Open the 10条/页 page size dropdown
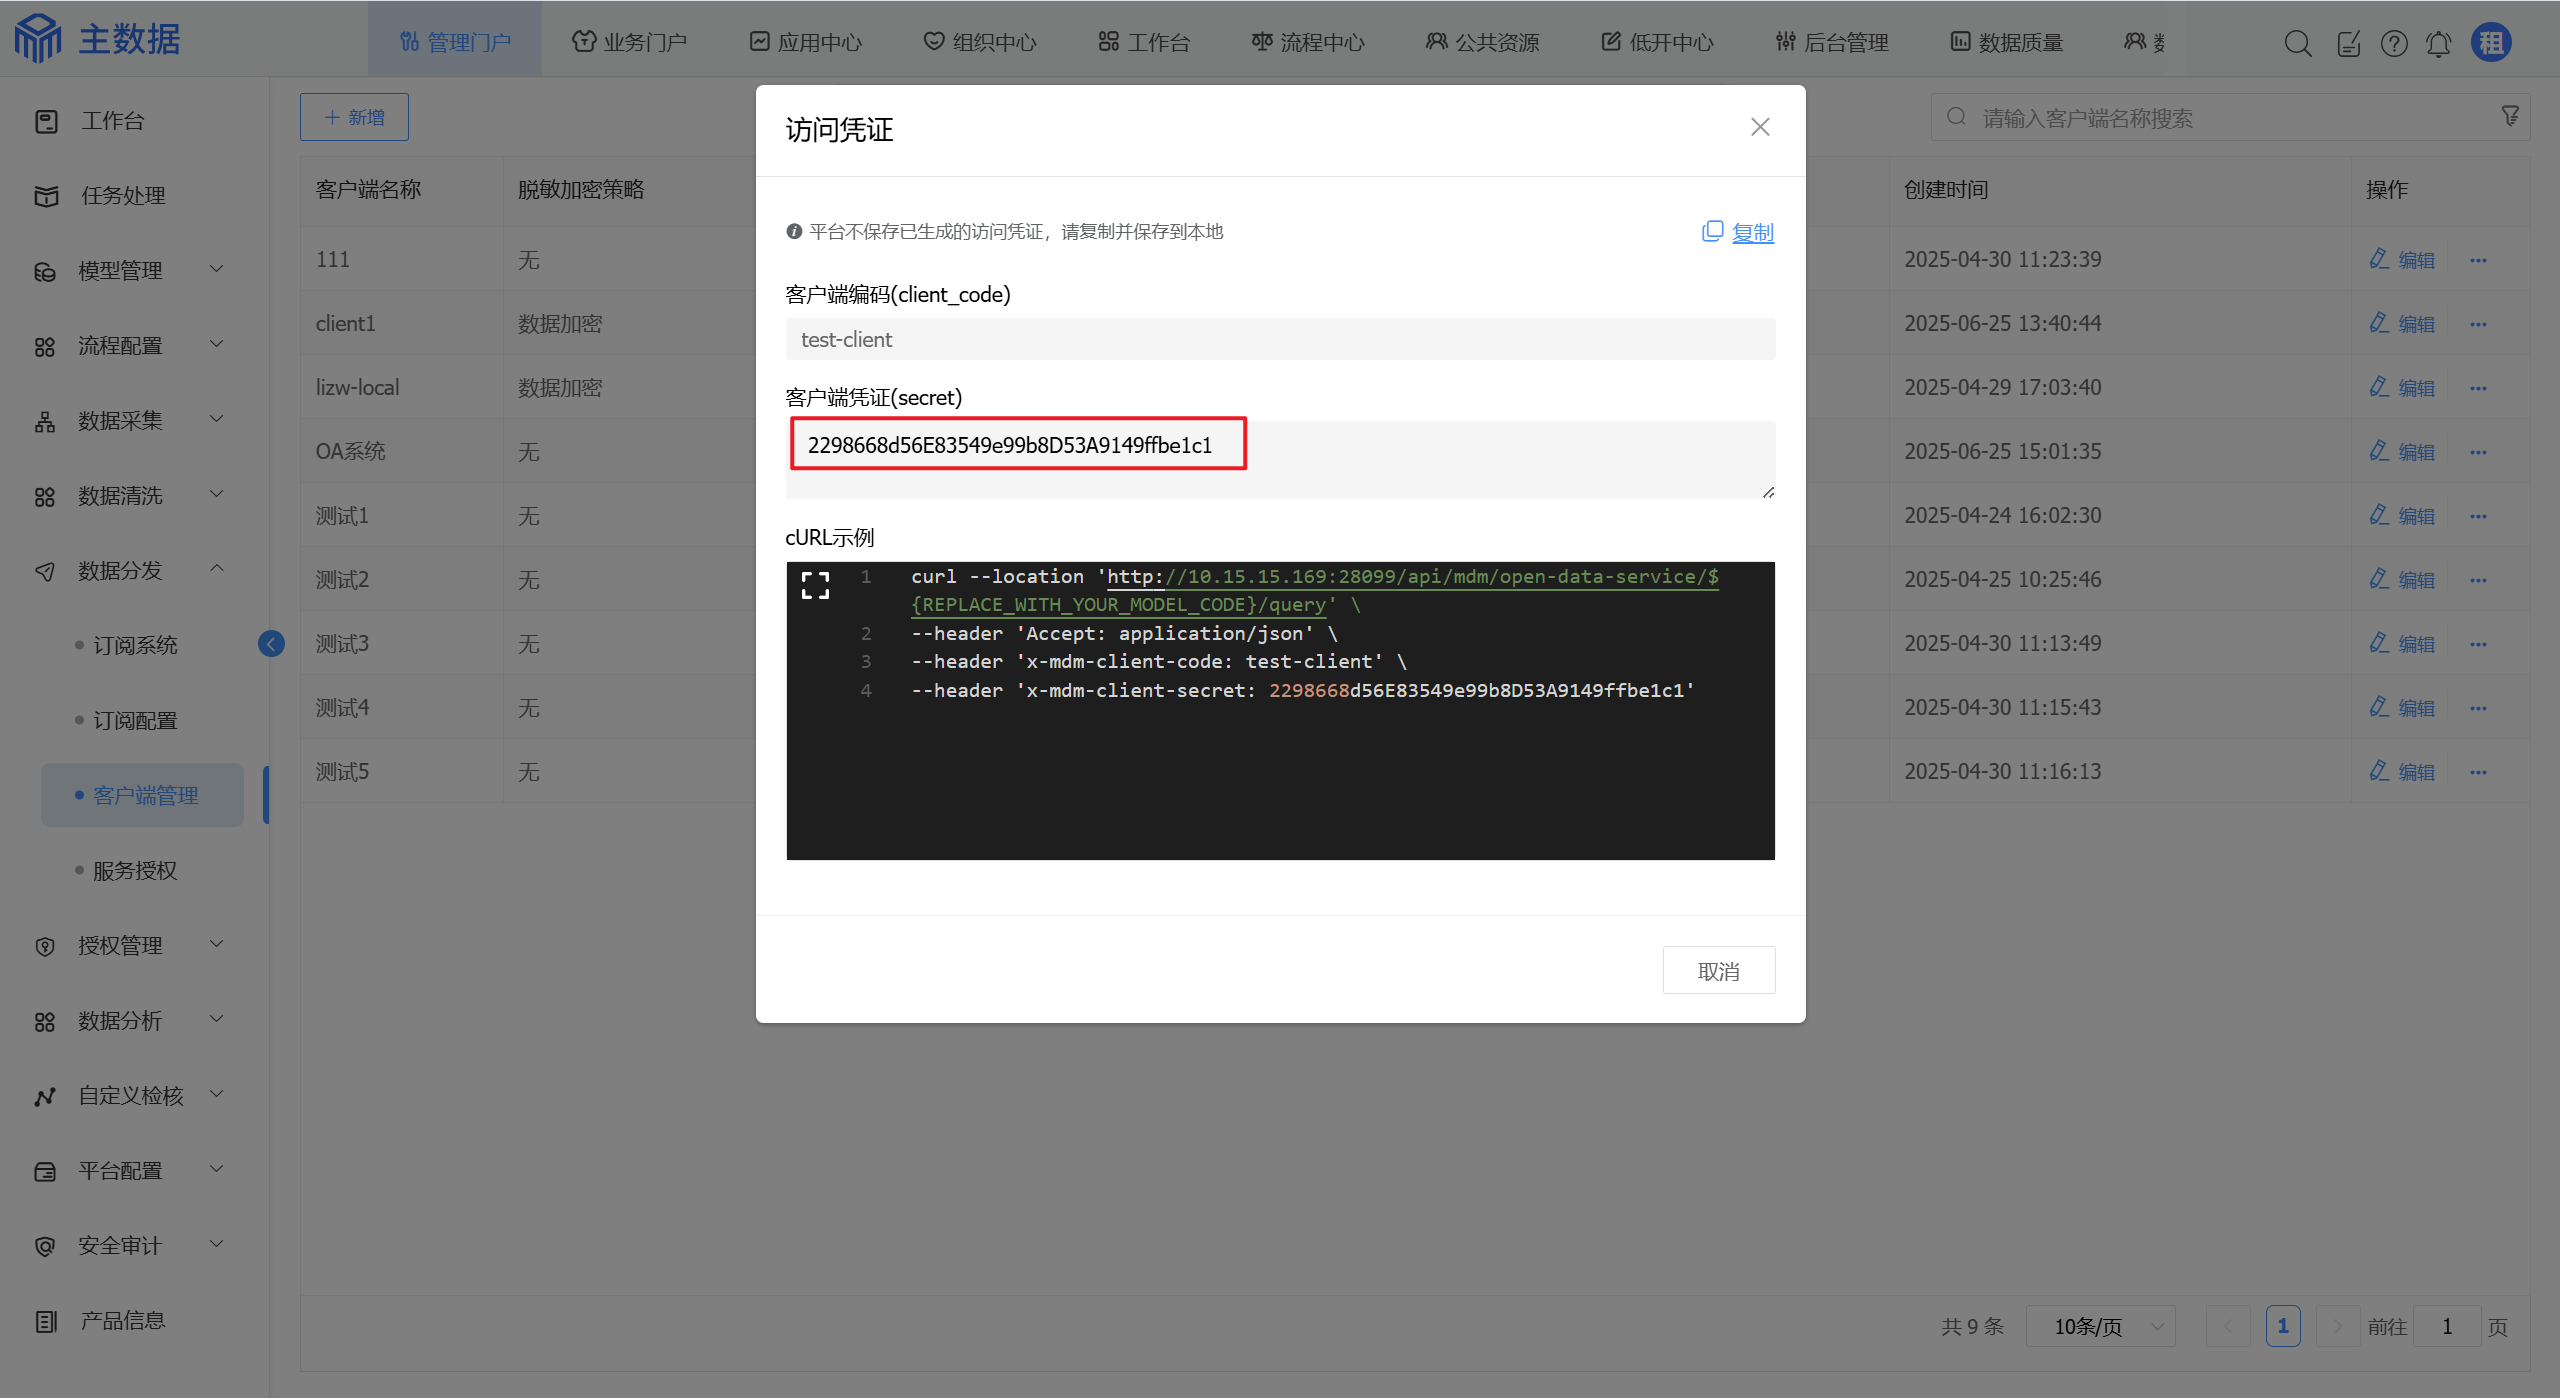 click(x=2100, y=1326)
